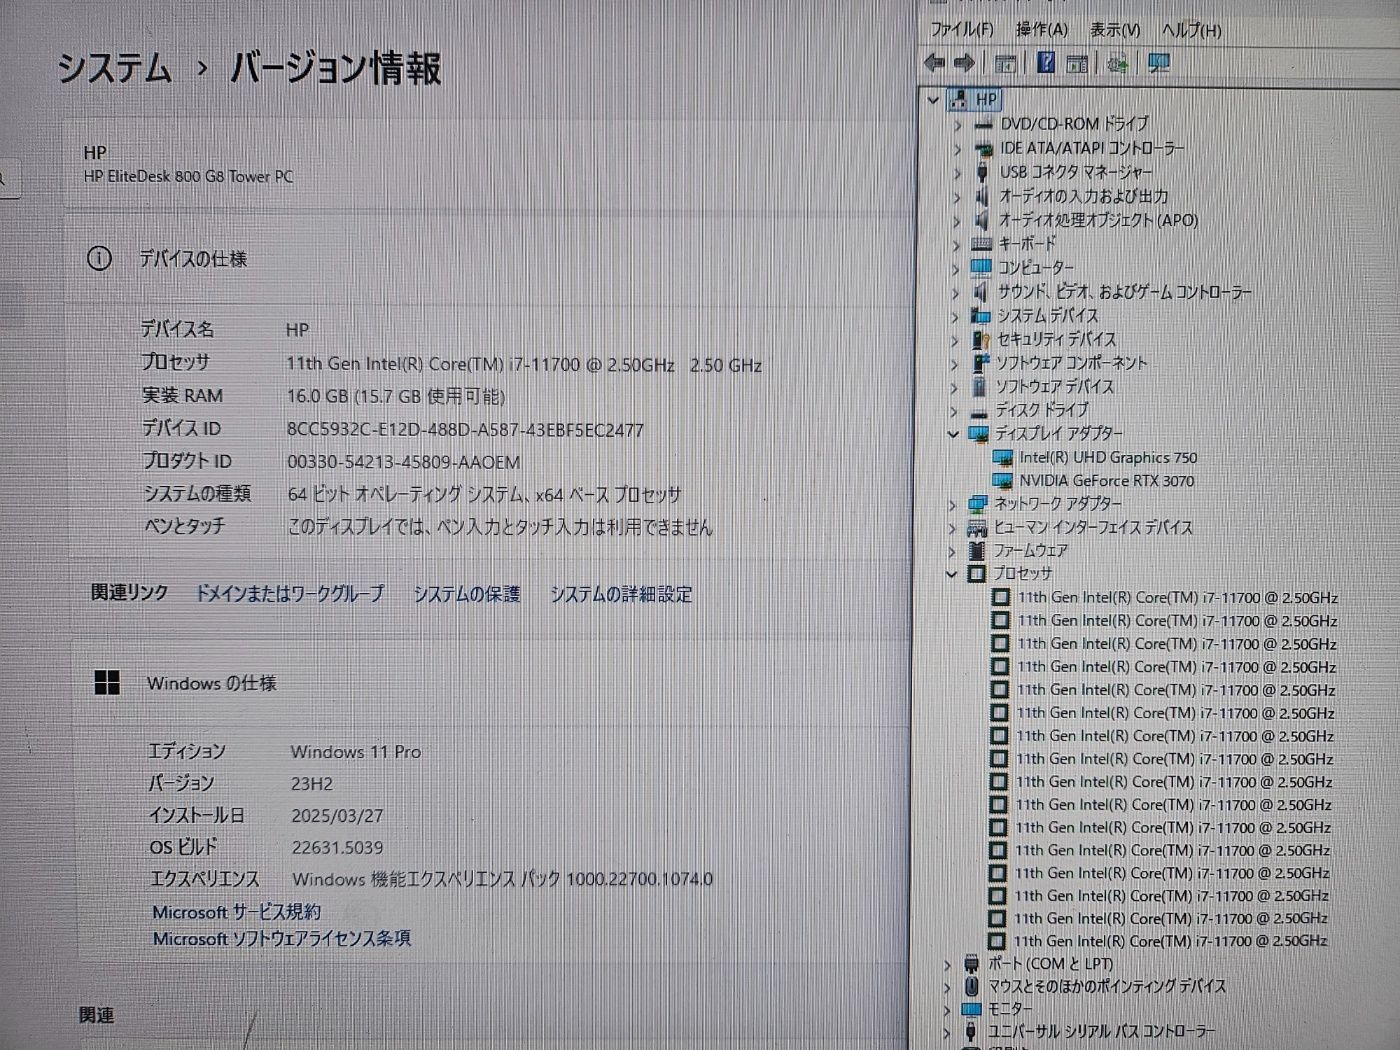Select the HP computer root icon
Image resolution: width=1400 pixels, height=1050 pixels.
click(959, 99)
